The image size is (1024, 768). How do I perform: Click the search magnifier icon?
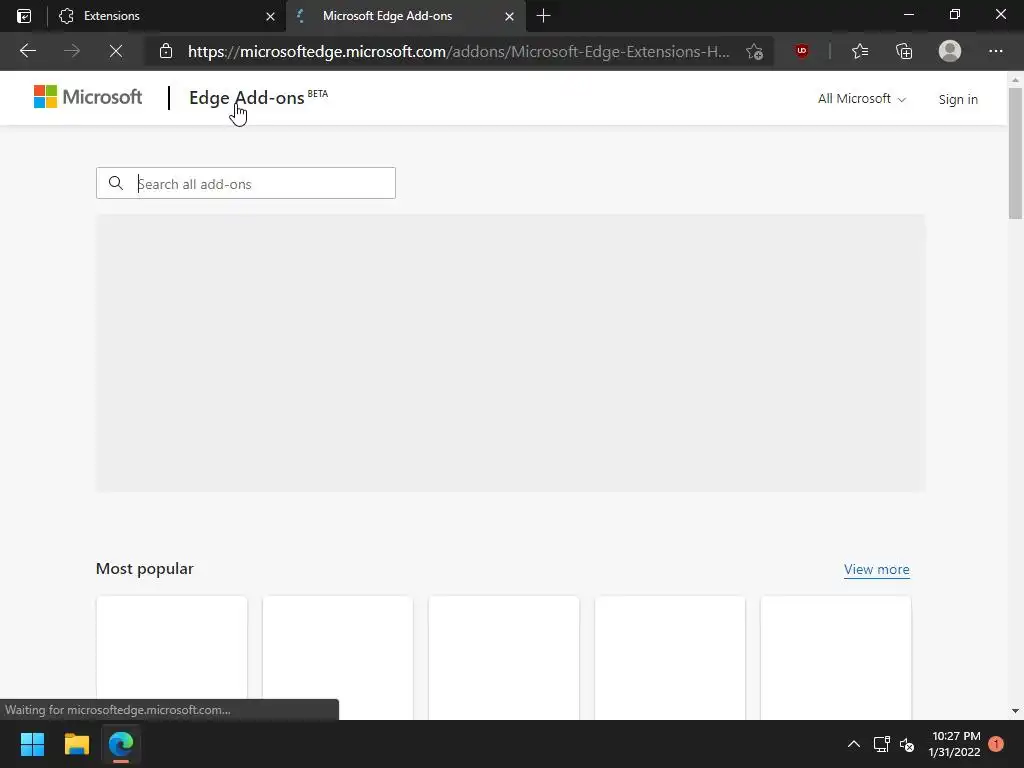click(x=116, y=184)
